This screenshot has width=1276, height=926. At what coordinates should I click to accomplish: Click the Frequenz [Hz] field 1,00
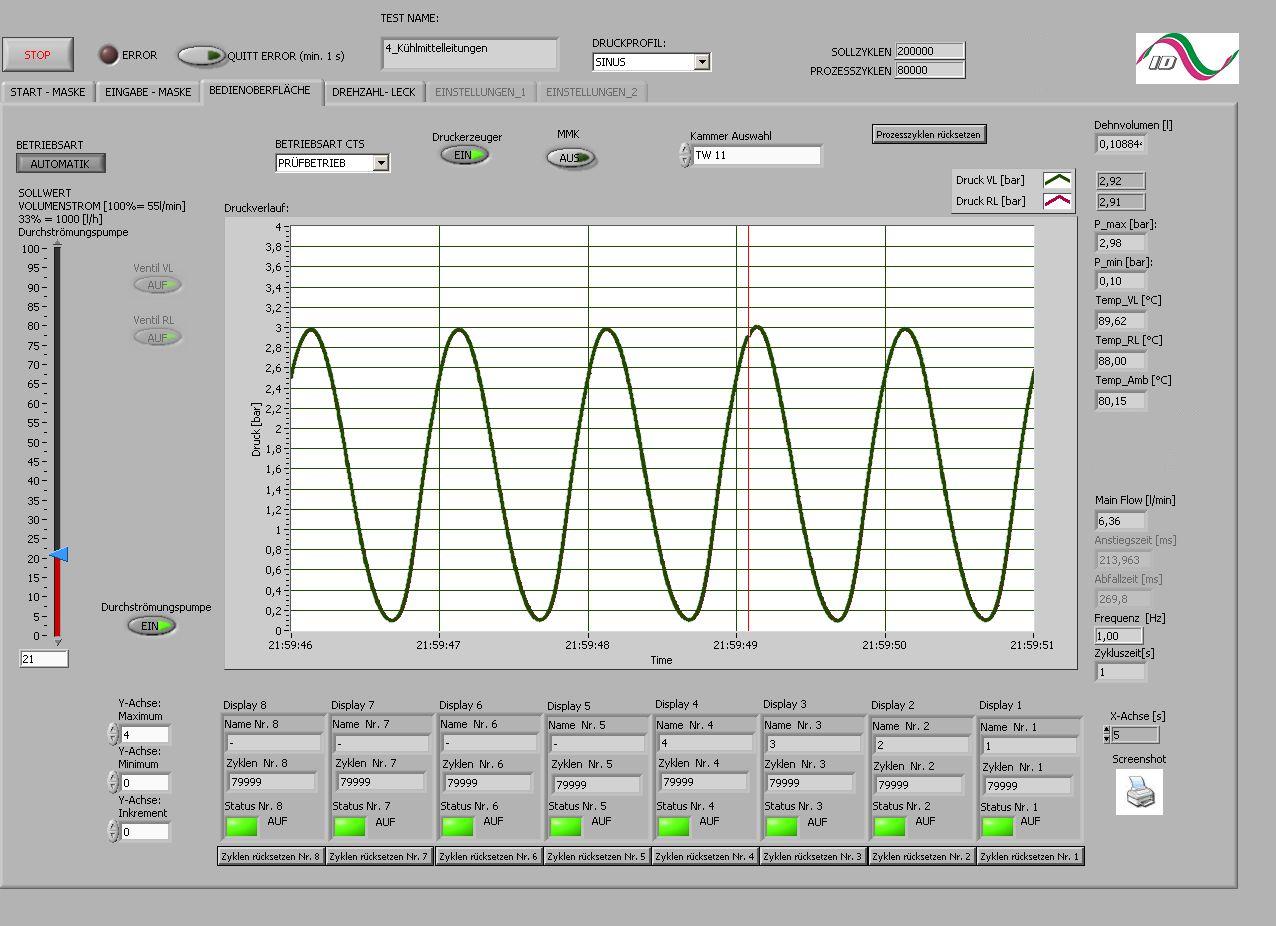(x=1120, y=636)
